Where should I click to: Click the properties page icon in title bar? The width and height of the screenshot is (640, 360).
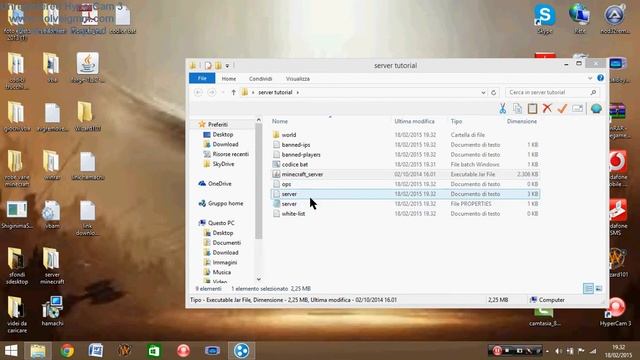(208, 65)
